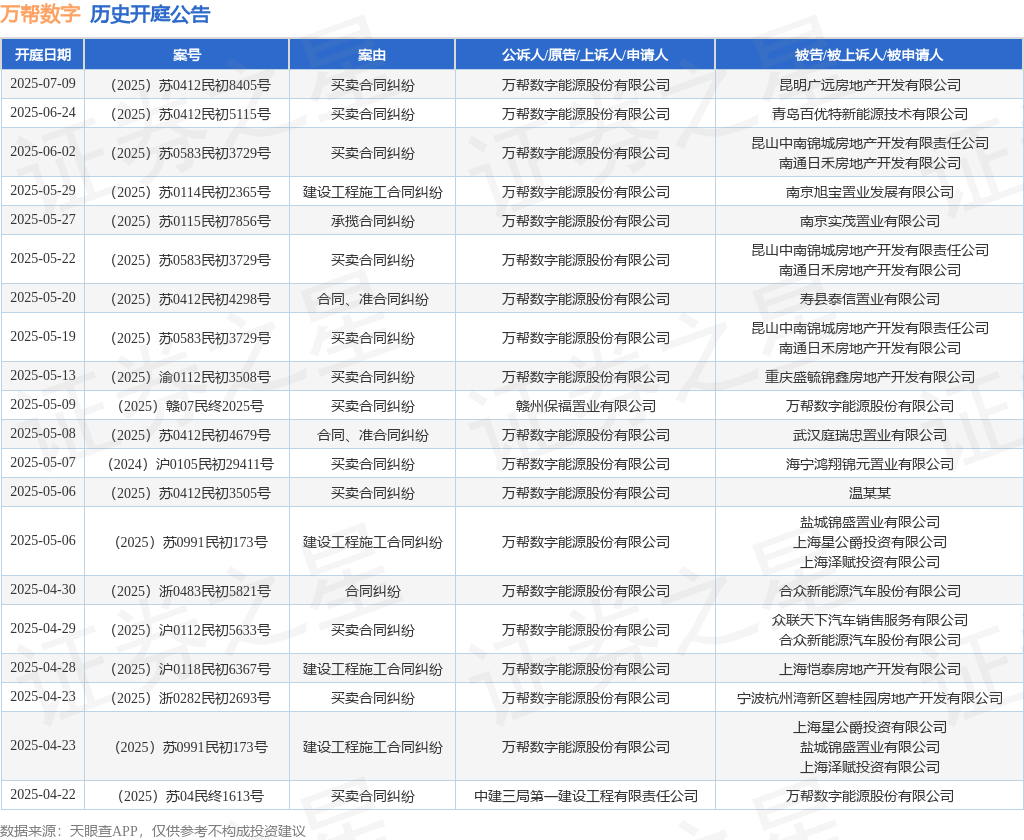Click plaintiff 赣州保福置业有限公司
The height and width of the screenshot is (840, 1024).
(x=585, y=406)
